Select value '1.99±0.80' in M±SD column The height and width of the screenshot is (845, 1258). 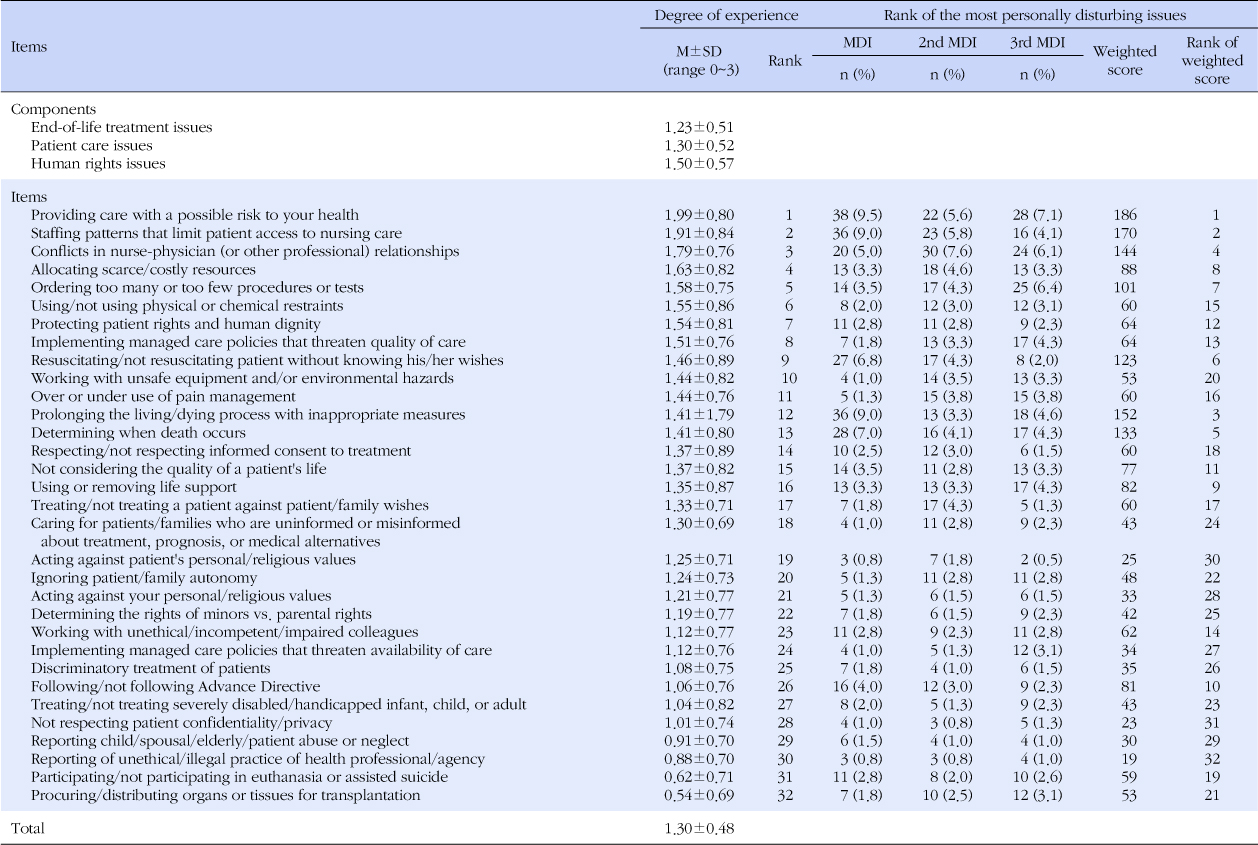pos(699,215)
